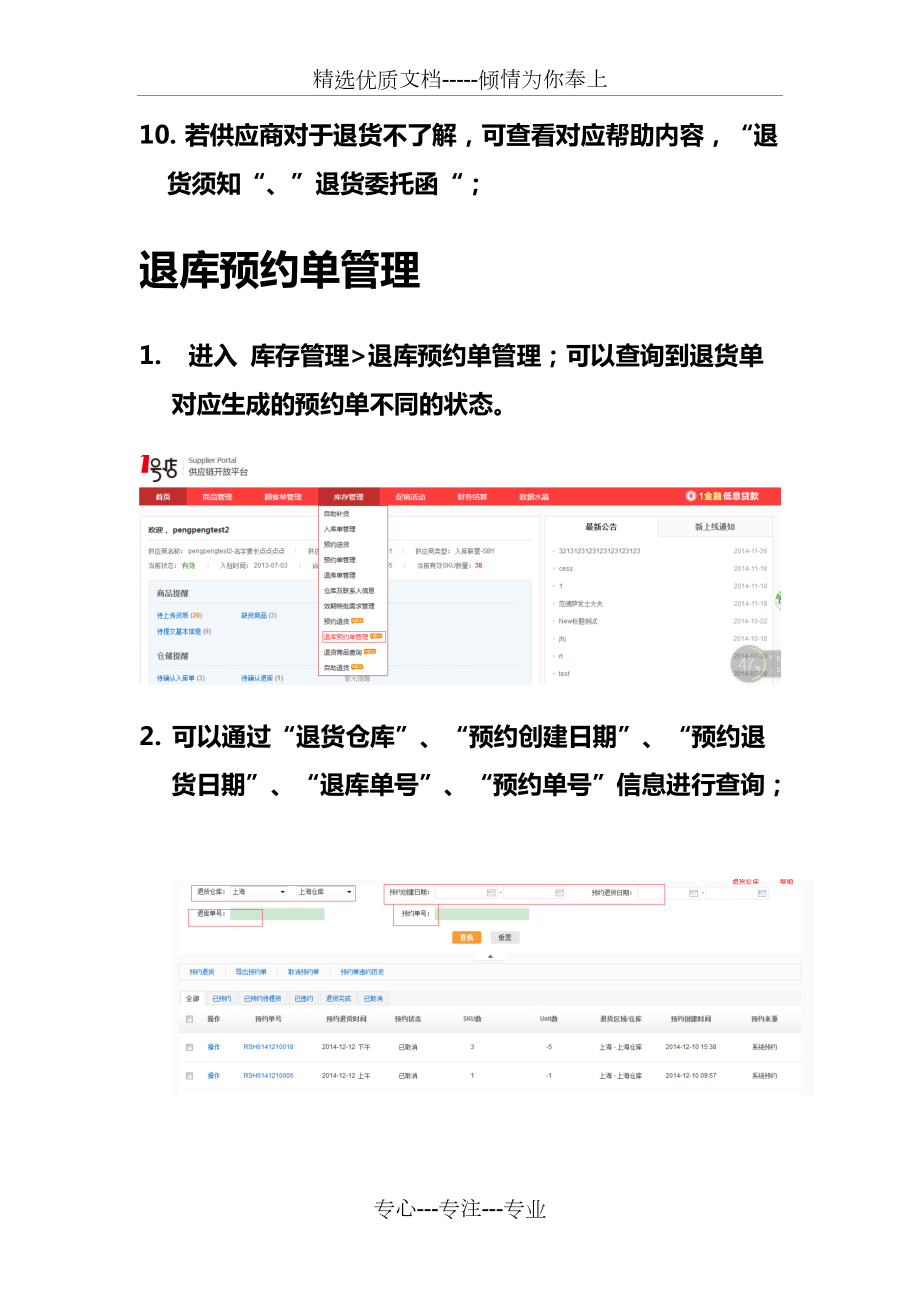Select 预约送货 in the dropdown menu

click(x=336, y=545)
